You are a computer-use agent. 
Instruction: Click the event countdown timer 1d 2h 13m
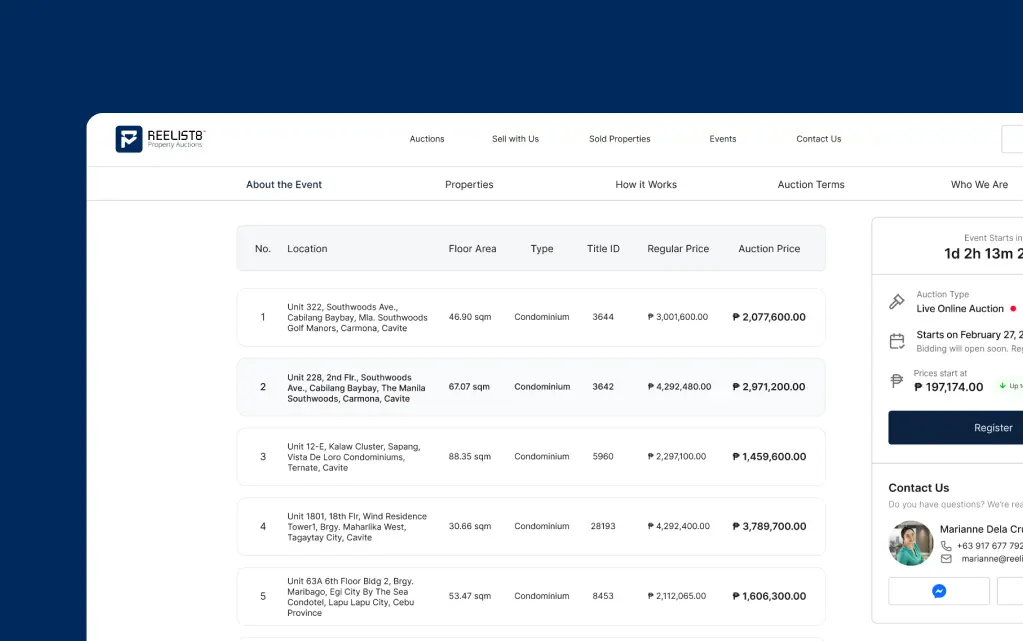(983, 254)
